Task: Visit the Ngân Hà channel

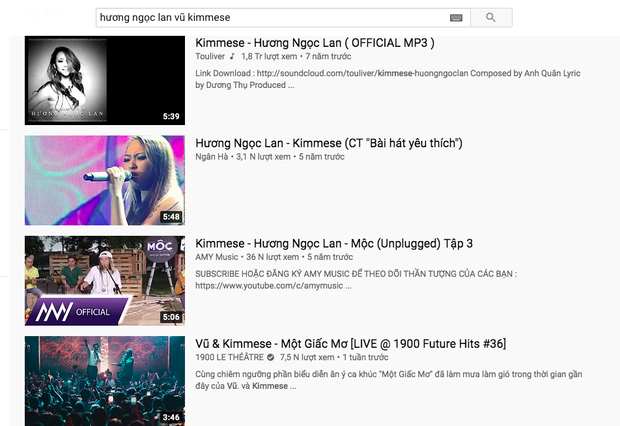Action: pos(212,157)
